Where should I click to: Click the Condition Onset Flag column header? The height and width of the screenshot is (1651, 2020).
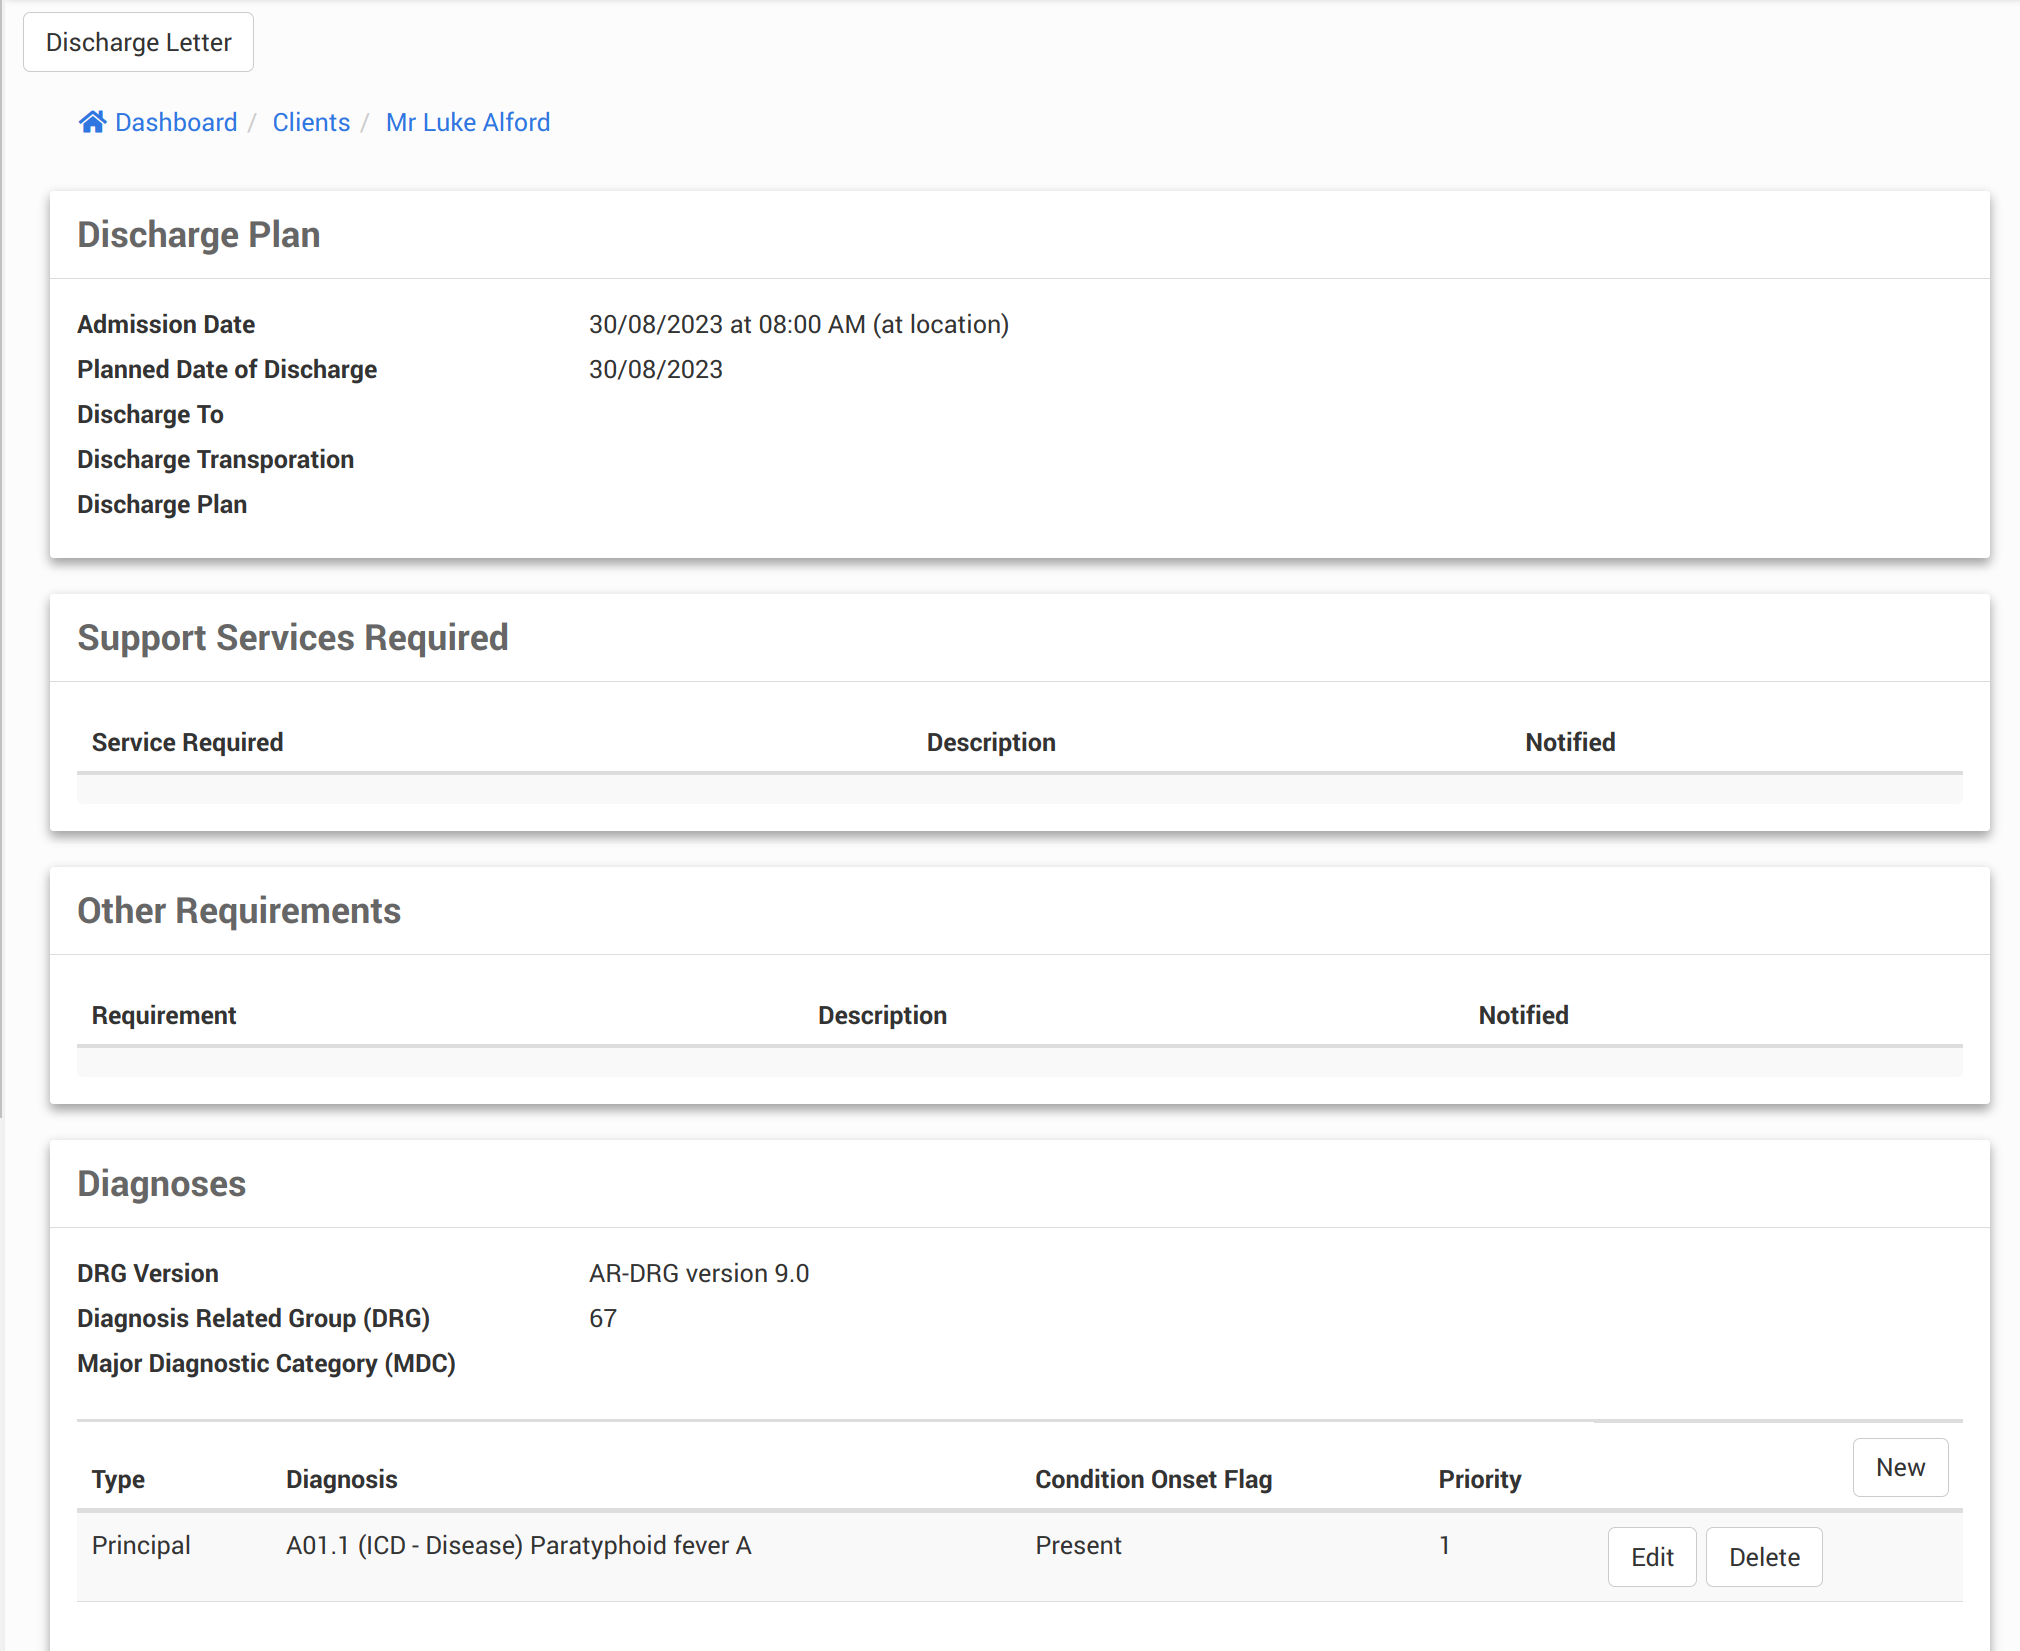click(x=1153, y=1479)
